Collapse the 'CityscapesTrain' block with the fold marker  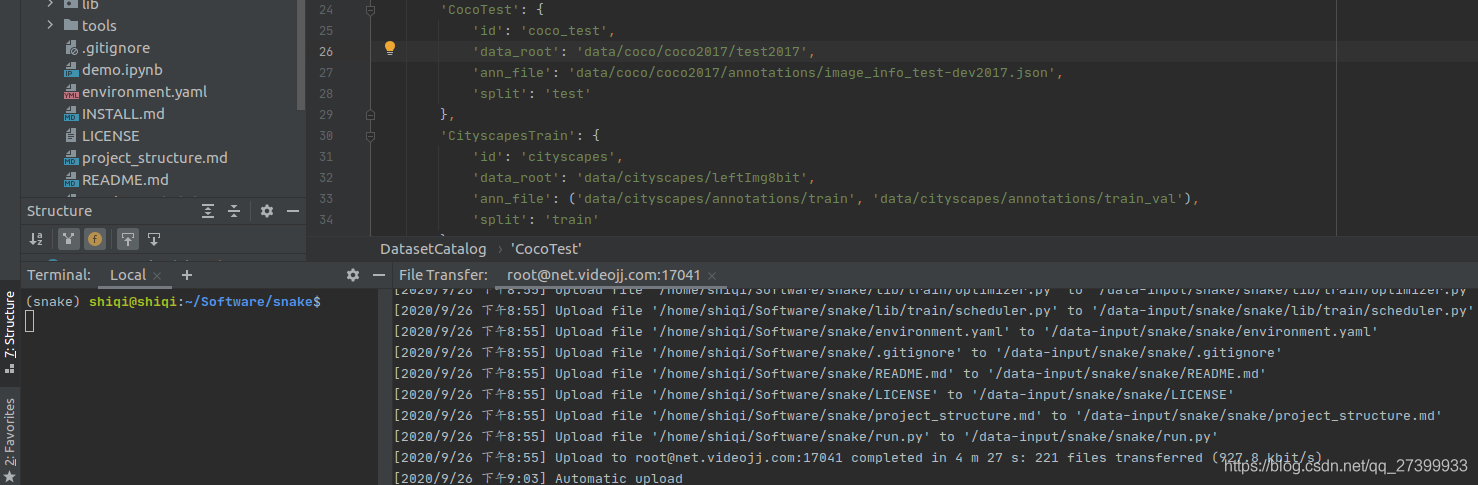pos(371,136)
